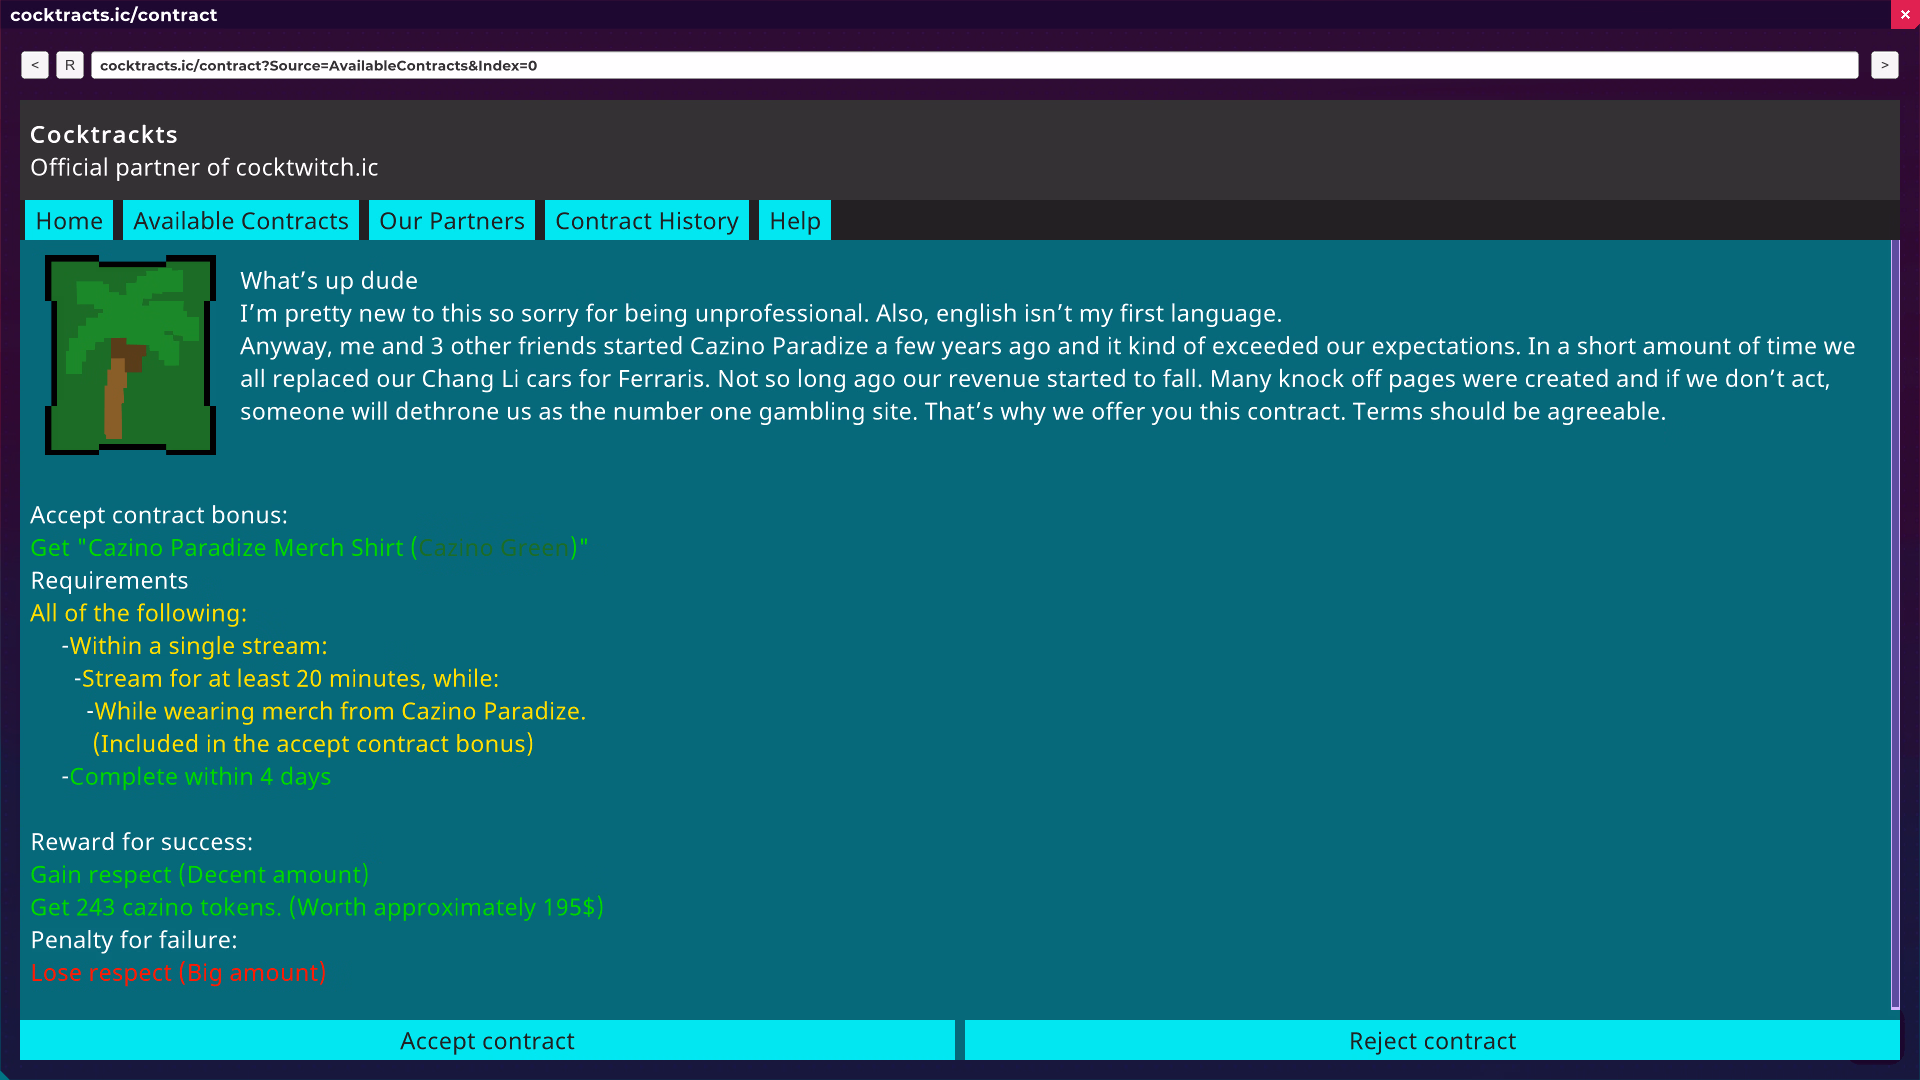This screenshot has height=1080, width=1920.
Task: Click 'Get 243 cazino tokens' reward line
Action: (x=317, y=908)
